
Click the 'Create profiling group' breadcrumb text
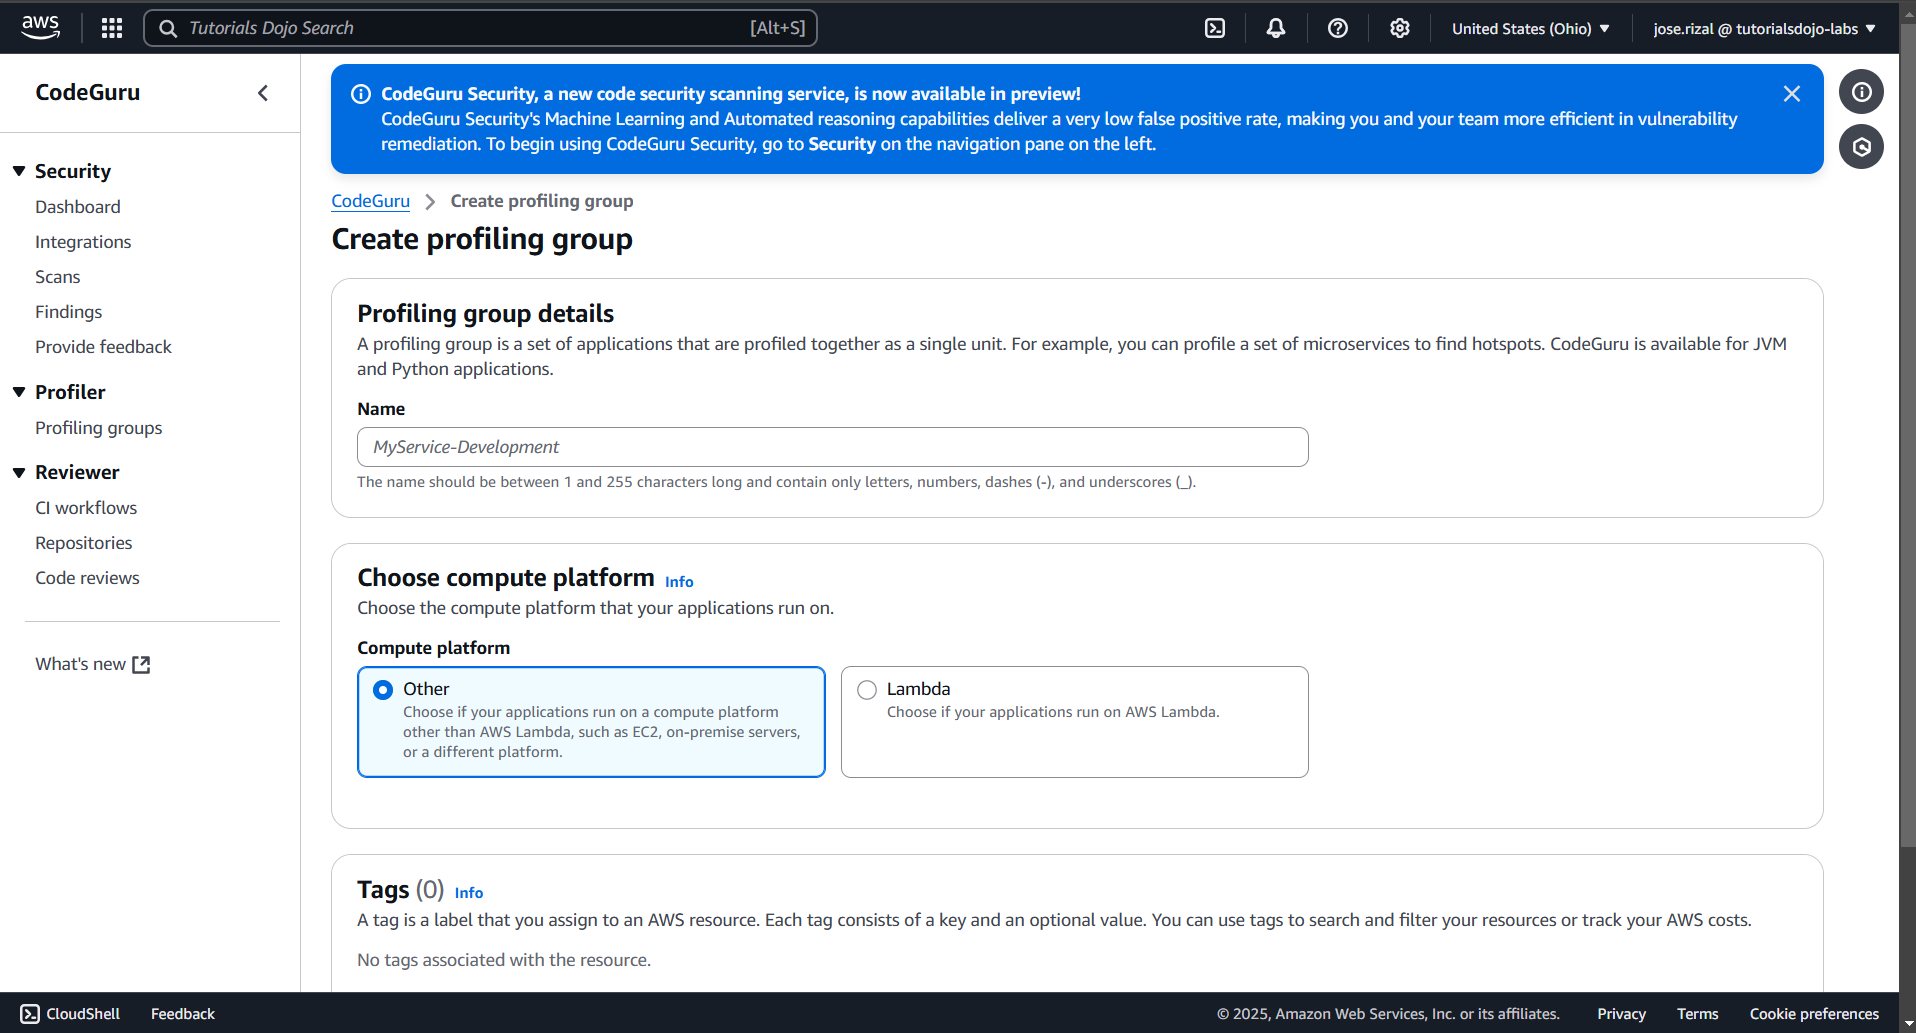click(542, 201)
